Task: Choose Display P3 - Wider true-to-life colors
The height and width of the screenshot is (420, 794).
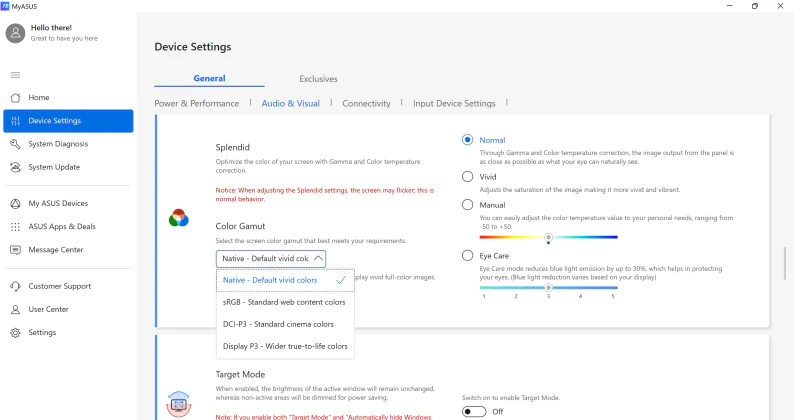Action: point(286,347)
